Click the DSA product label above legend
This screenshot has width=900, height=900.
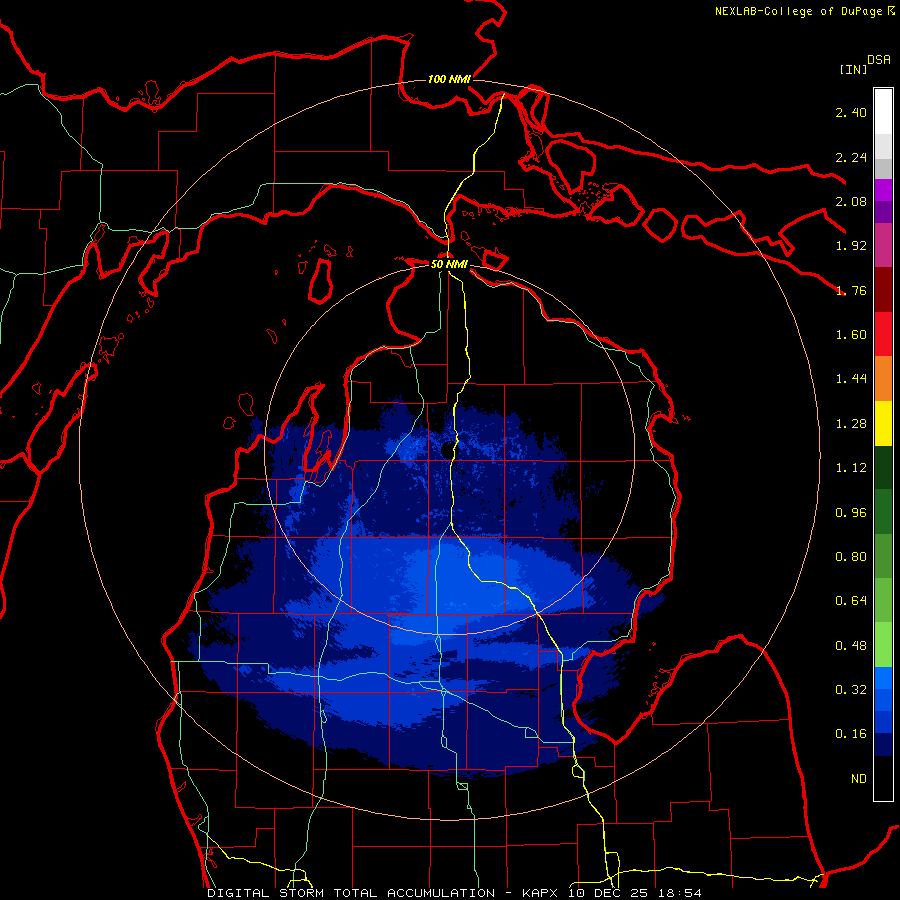(879, 60)
